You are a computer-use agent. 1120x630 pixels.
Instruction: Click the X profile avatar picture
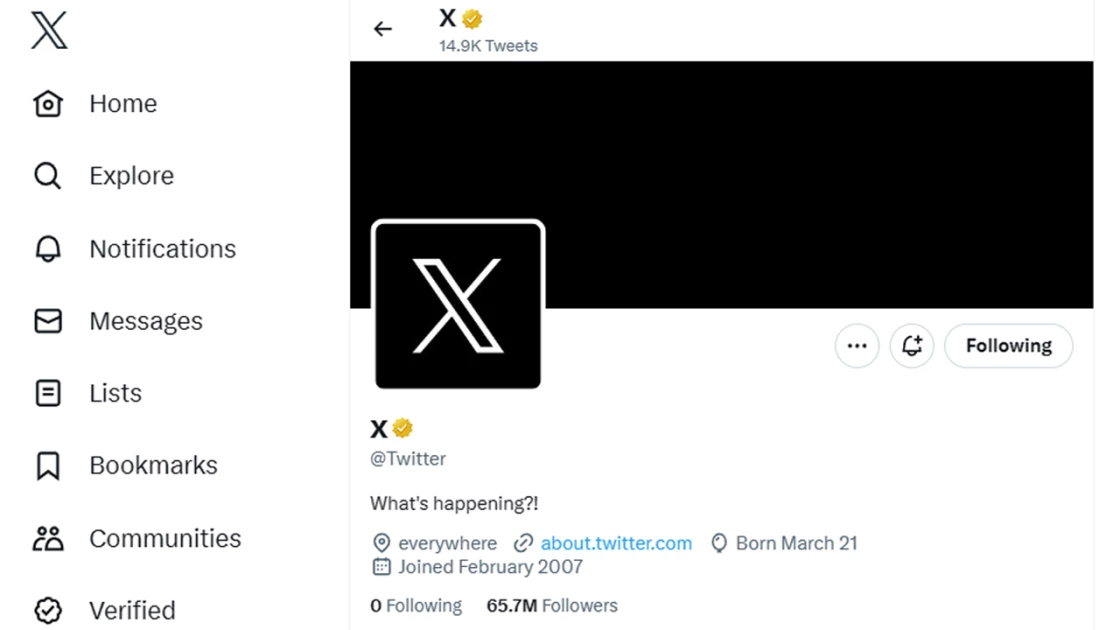(459, 303)
